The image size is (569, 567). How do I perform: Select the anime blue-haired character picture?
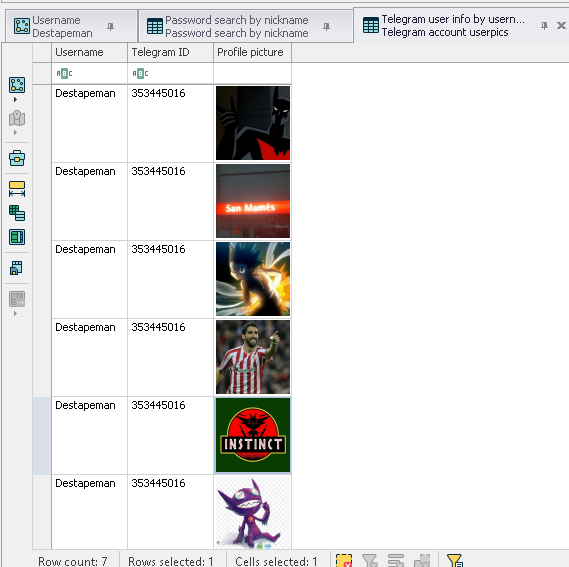[253, 279]
